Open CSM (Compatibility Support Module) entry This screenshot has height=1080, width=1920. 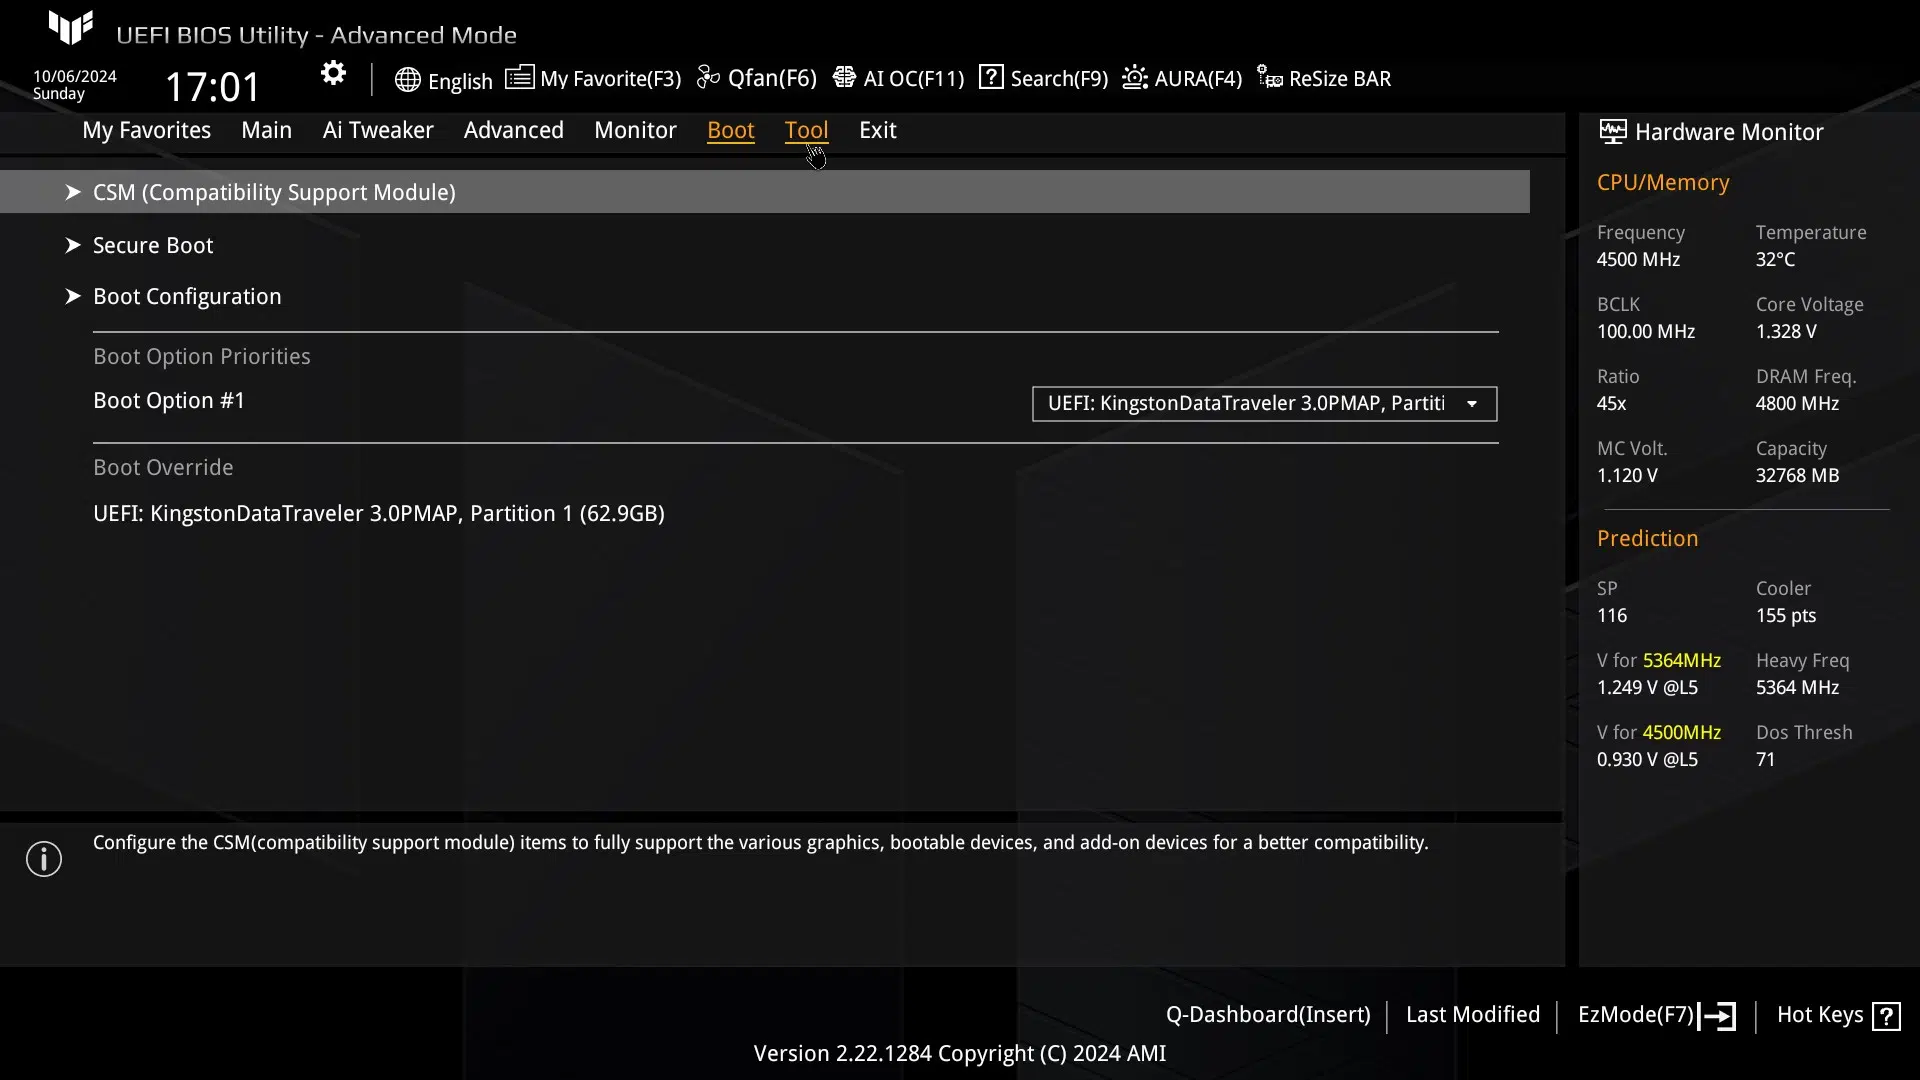pyautogui.click(x=765, y=192)
